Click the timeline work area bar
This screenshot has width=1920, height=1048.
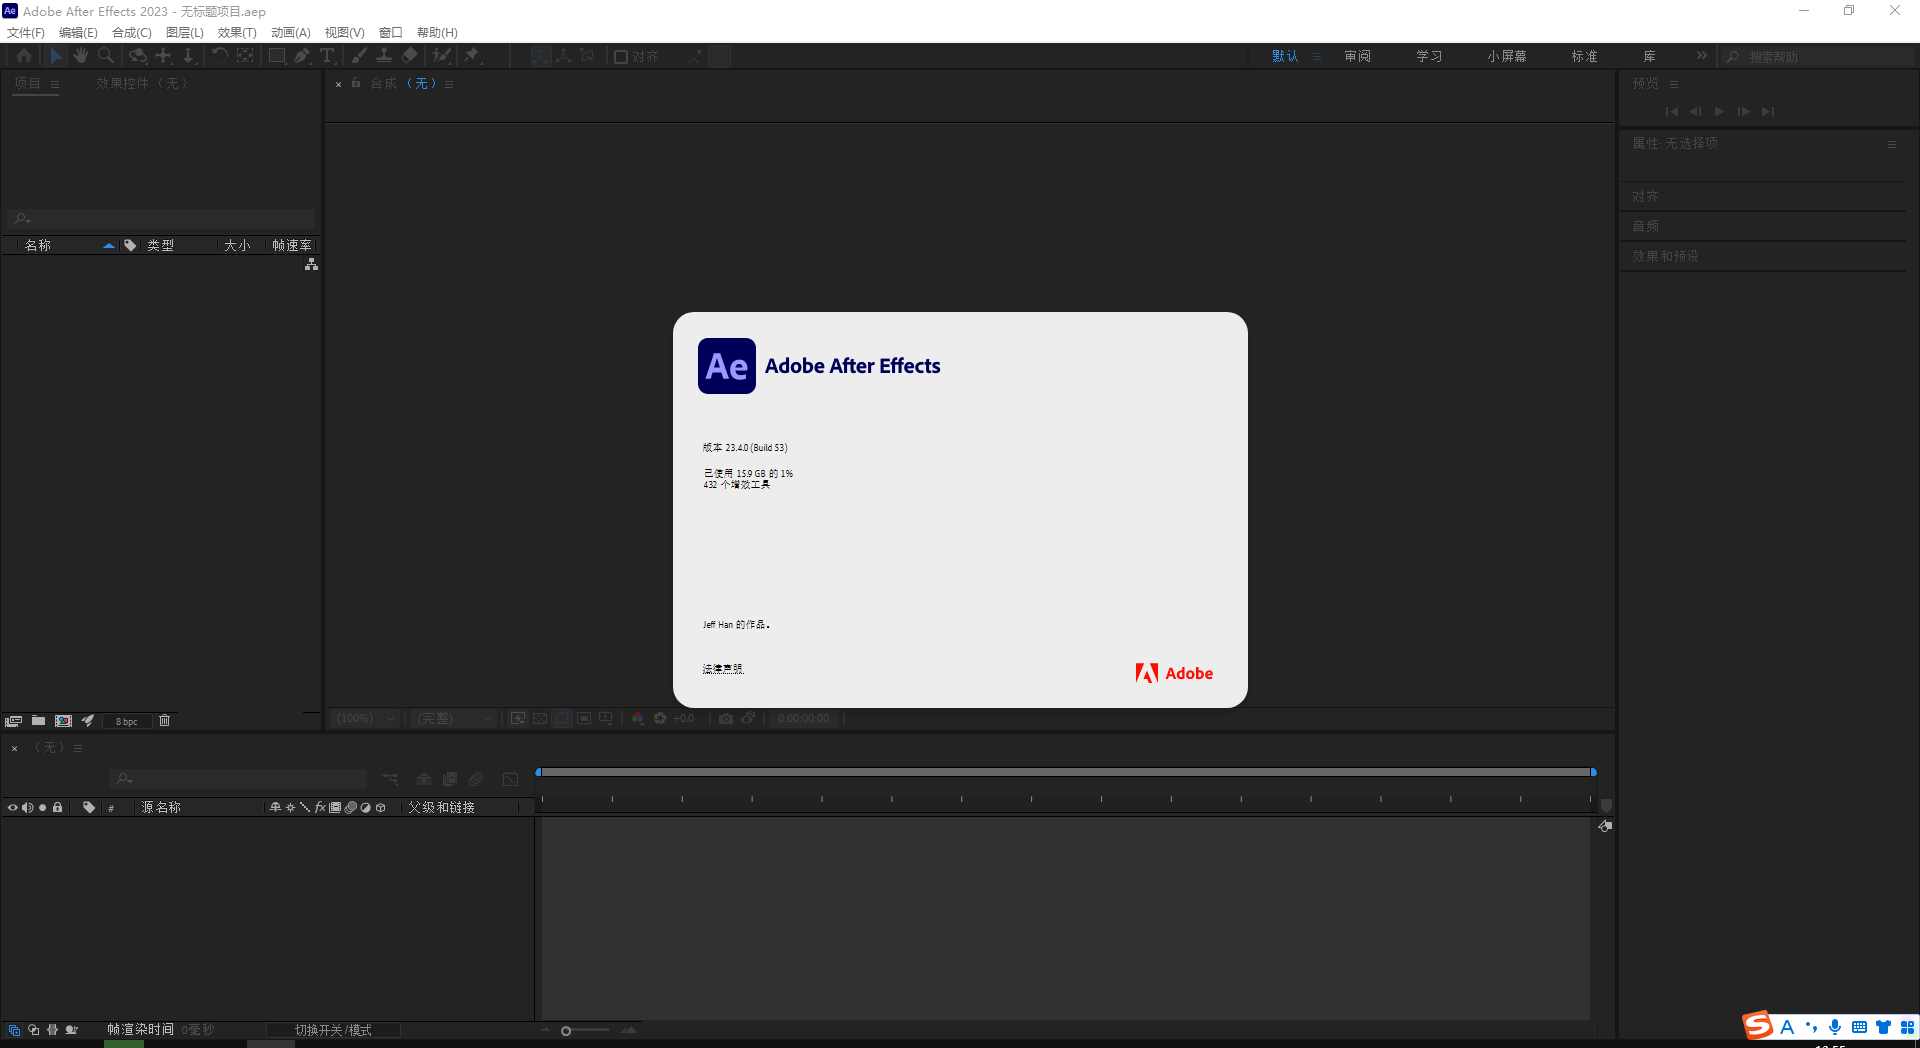coord(1065,772)
